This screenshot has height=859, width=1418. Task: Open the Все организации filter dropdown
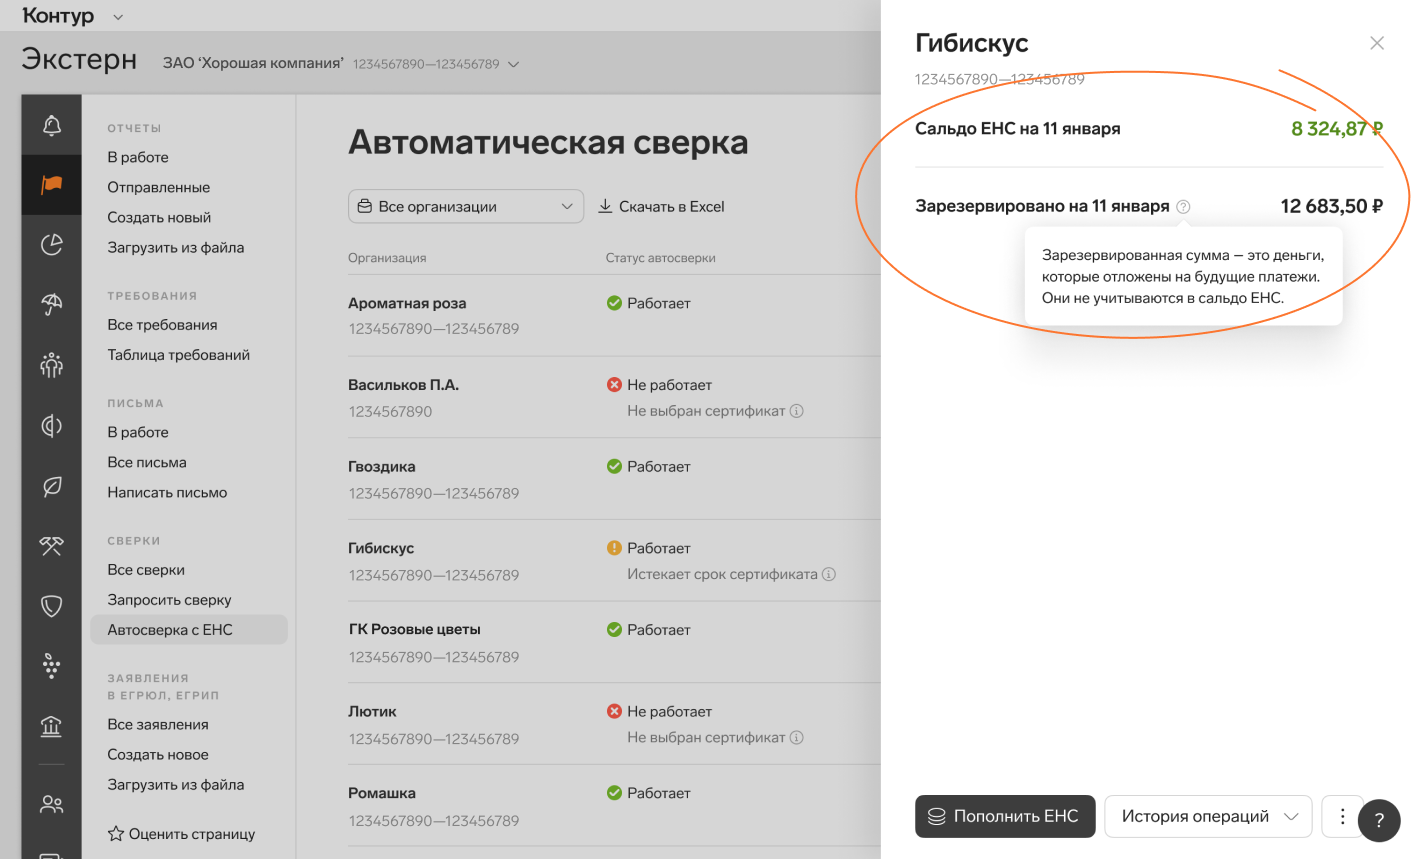pyautogui.click(x=466, y=206)
